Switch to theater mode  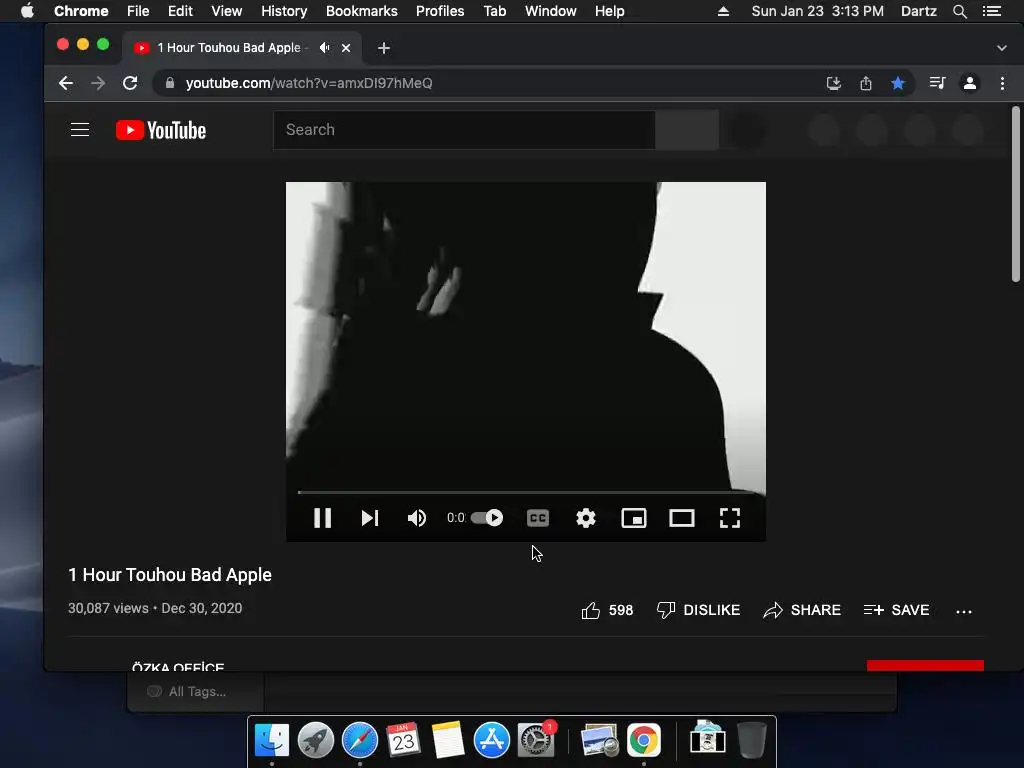click(682, 518)
